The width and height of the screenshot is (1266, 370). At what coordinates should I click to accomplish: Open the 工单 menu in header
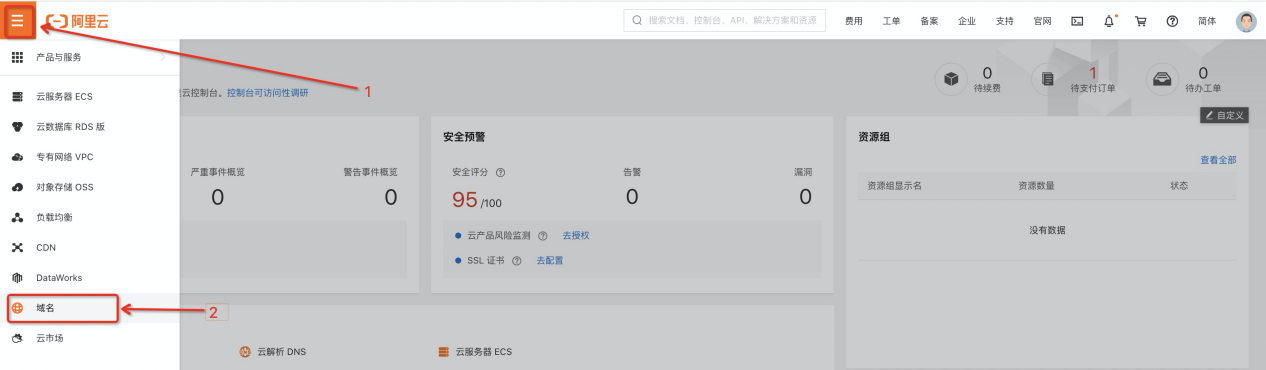pyautogui.click(x=892, y=20)
